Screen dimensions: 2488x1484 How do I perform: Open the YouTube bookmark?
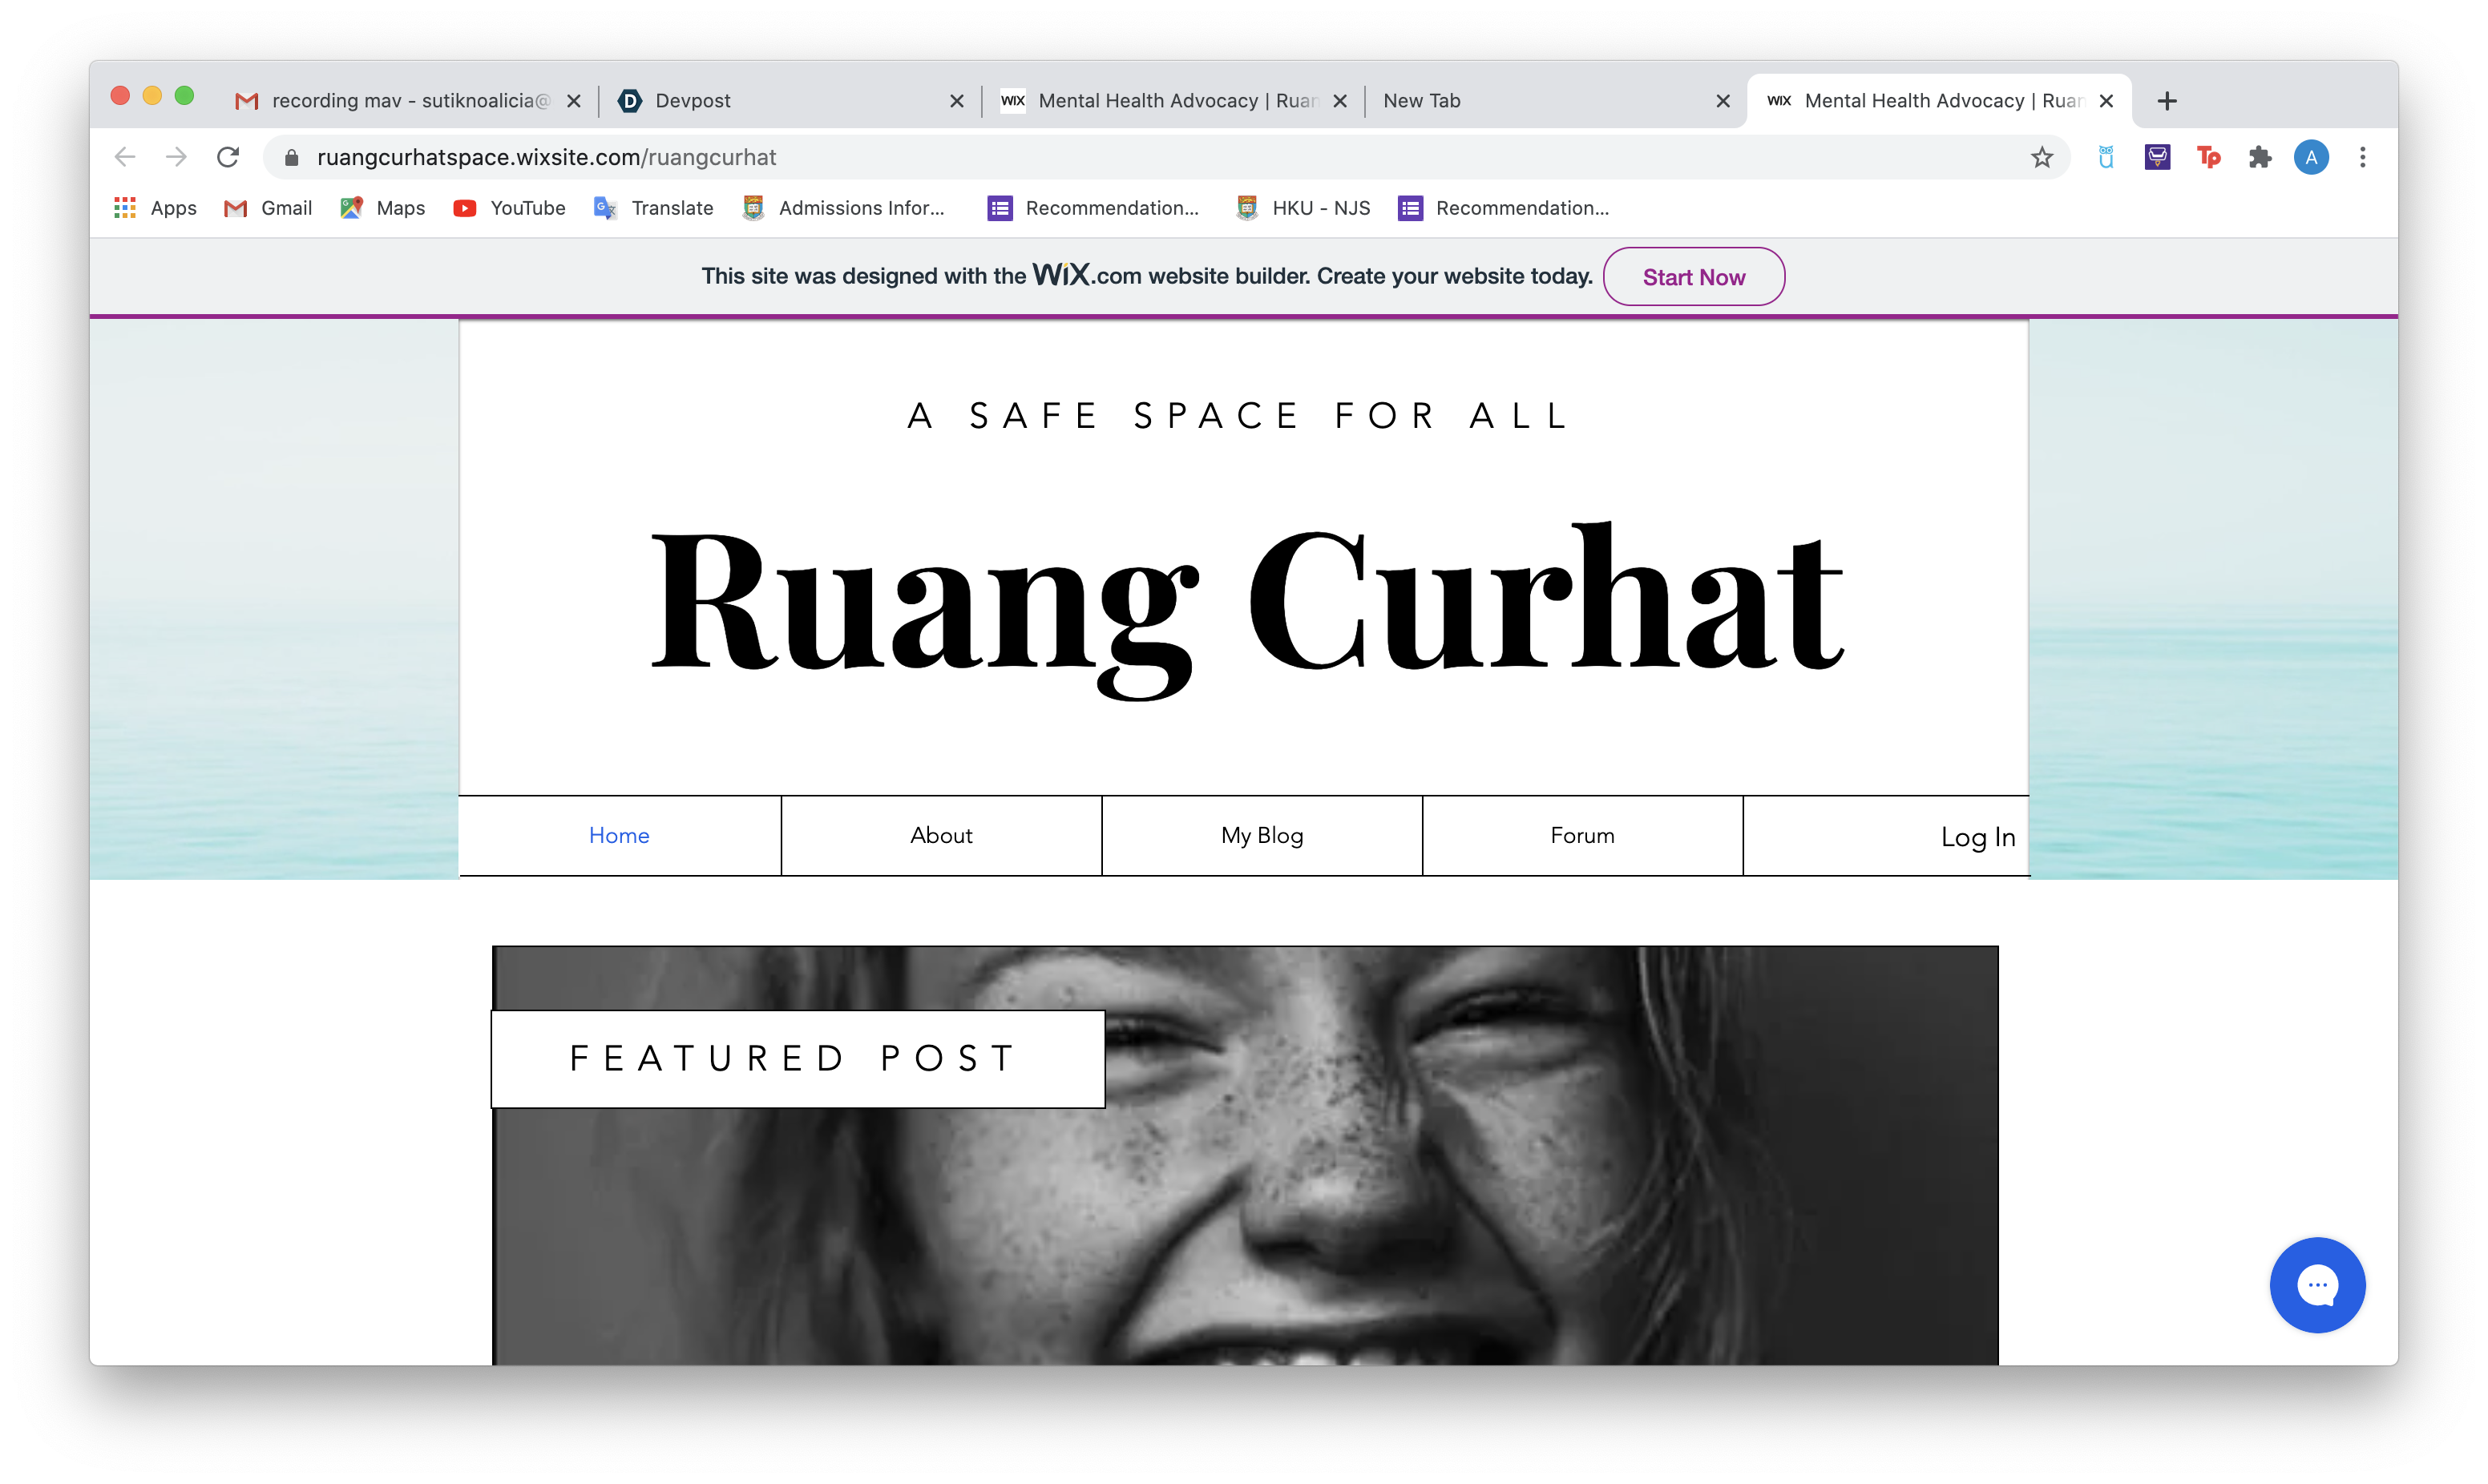point(509,208)
